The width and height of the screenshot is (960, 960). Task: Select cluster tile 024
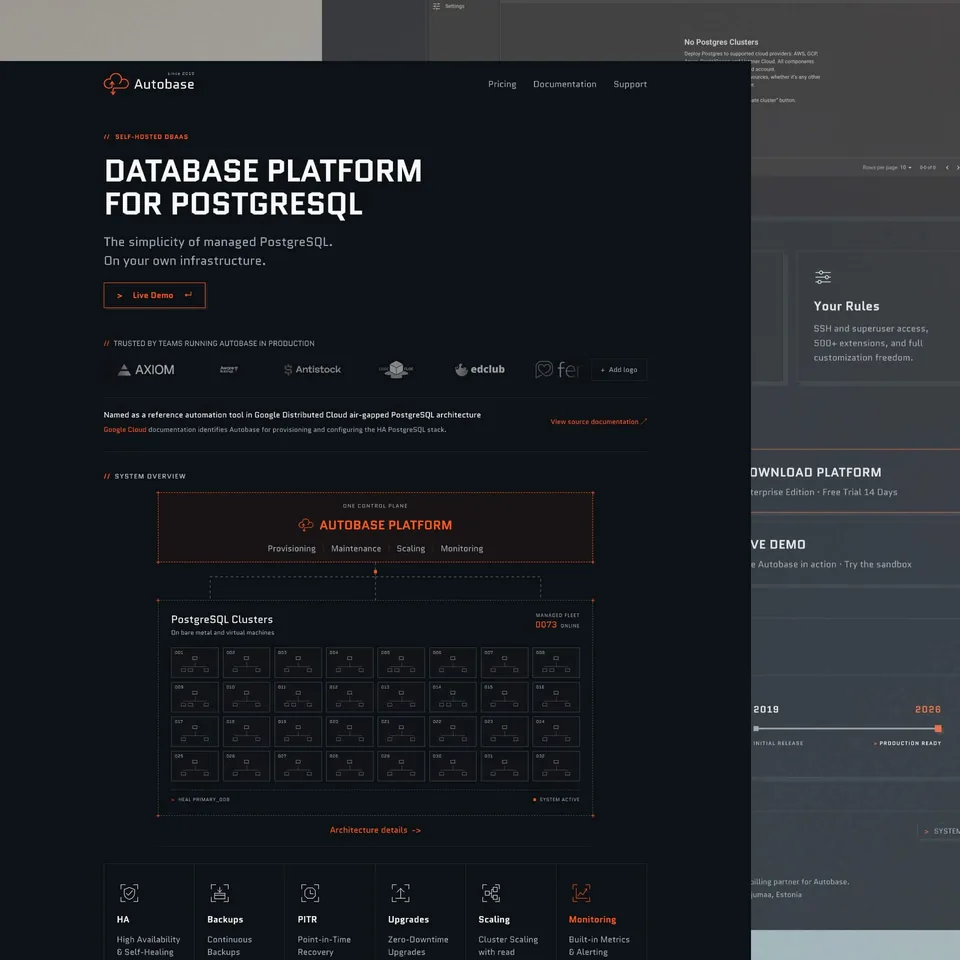coord(556,732)
